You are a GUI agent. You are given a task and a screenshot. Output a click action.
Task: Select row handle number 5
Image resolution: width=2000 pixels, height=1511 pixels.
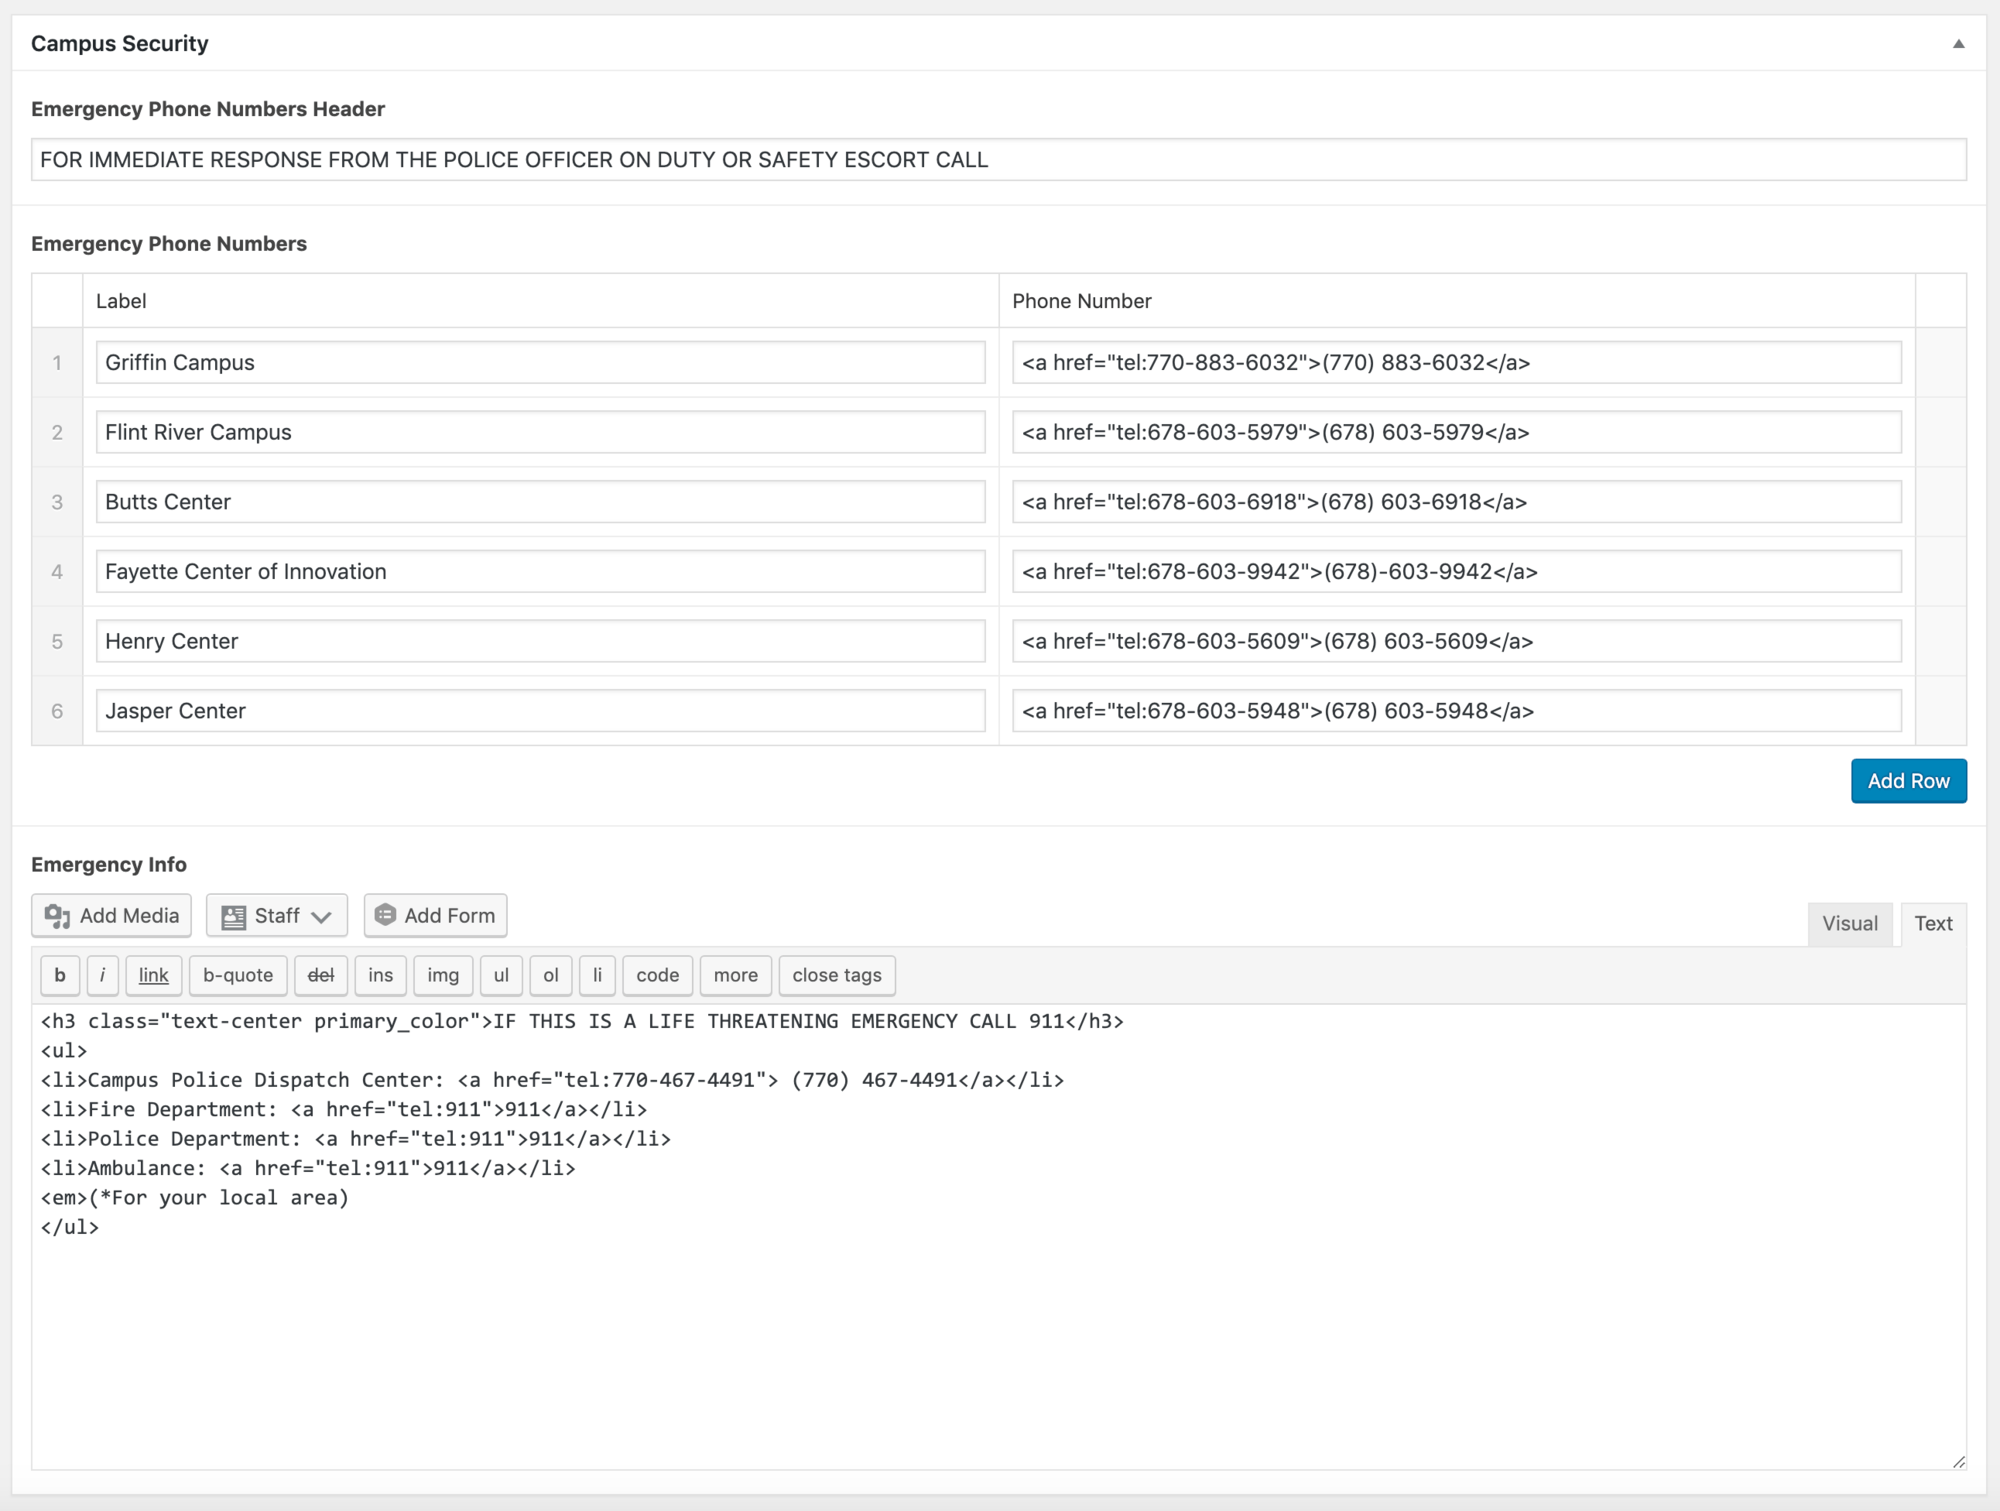(x=57, y=641)
